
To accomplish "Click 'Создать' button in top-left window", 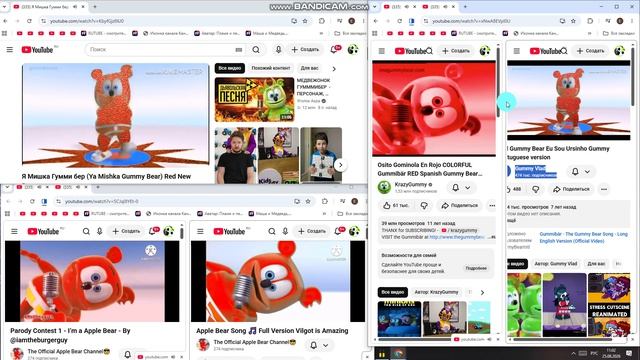I will click(x=305, y=49).
